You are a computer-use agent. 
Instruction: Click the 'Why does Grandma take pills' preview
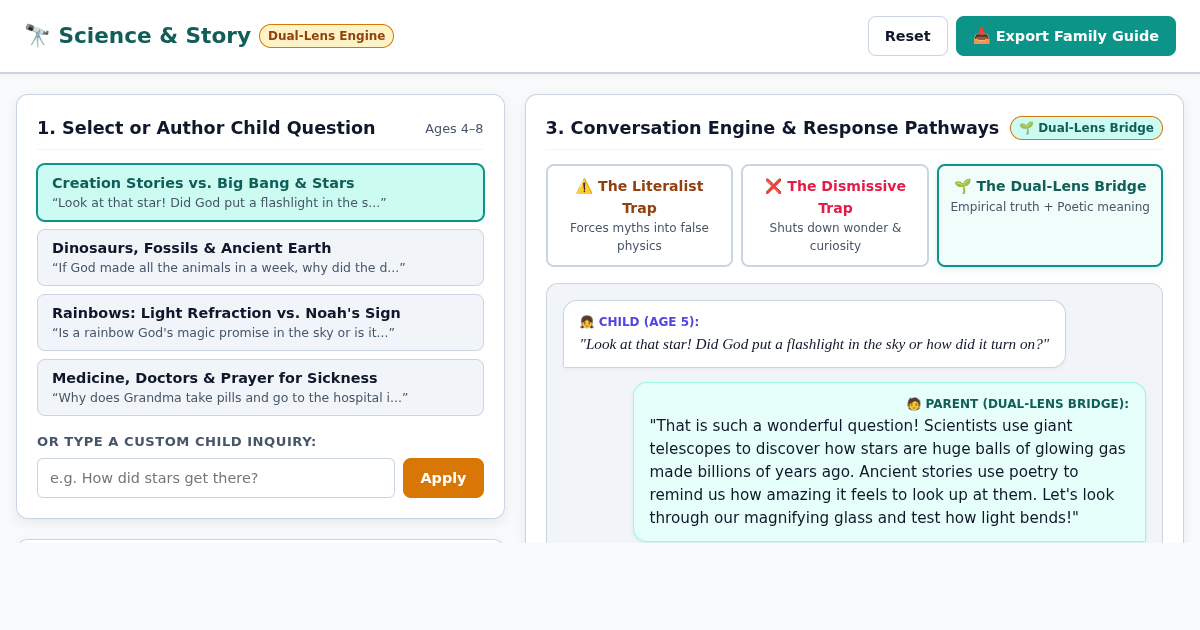click(x=230, y=398)
